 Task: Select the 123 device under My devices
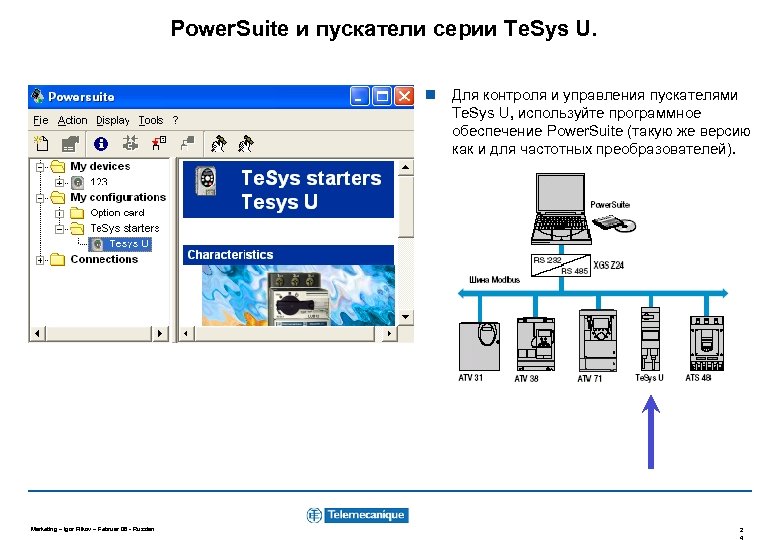[x=98, y=182]
